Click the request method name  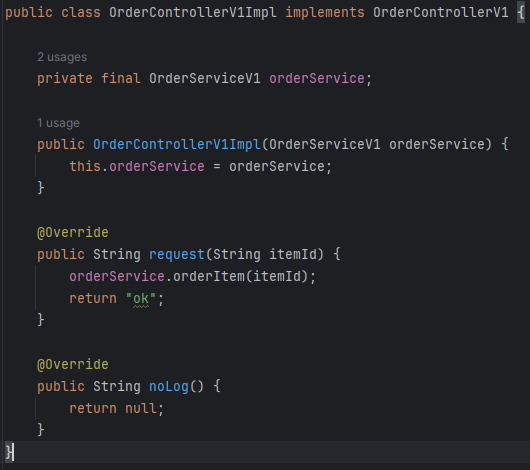pyautogui.click(x=177, y=254)
